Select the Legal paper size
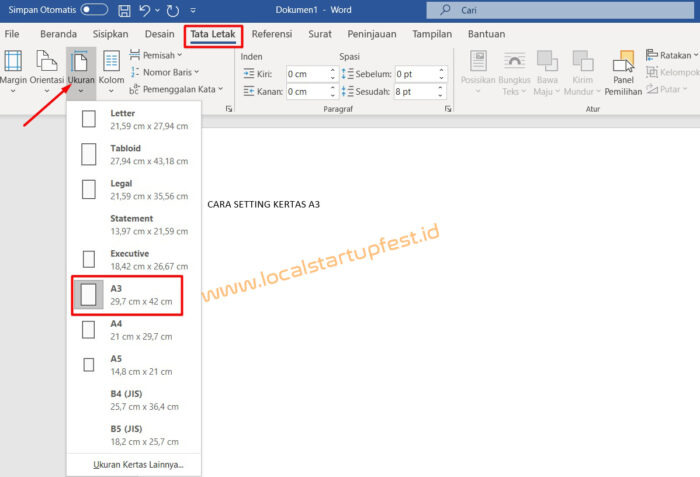Viewport: 700px width, 477px height. 134,189
